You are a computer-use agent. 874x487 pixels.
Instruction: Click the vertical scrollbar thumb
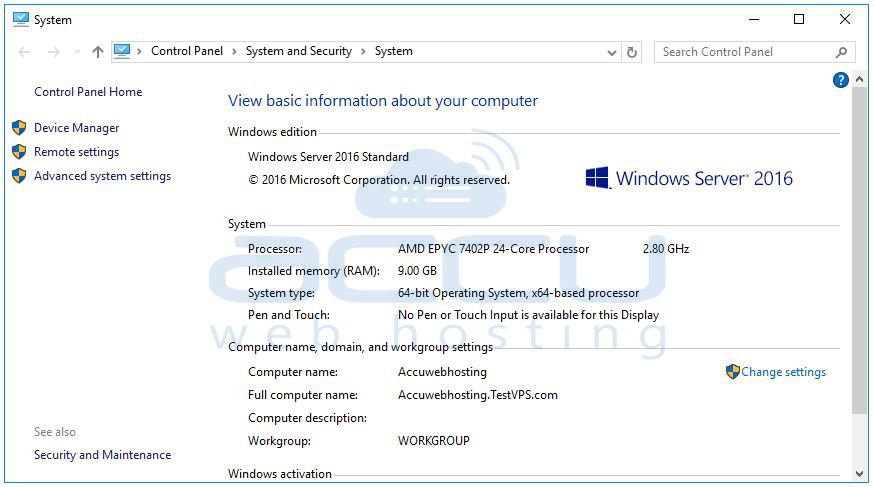860,251
